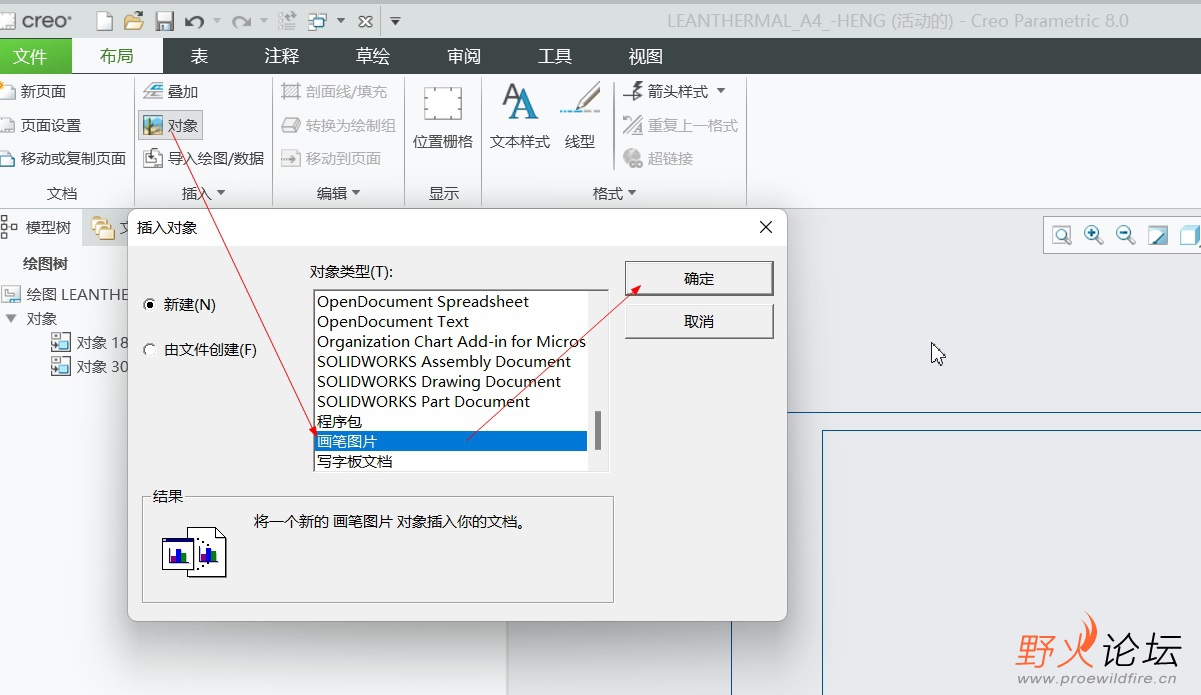Click the object type list scrollbar thumb

(x=598, y=431)
